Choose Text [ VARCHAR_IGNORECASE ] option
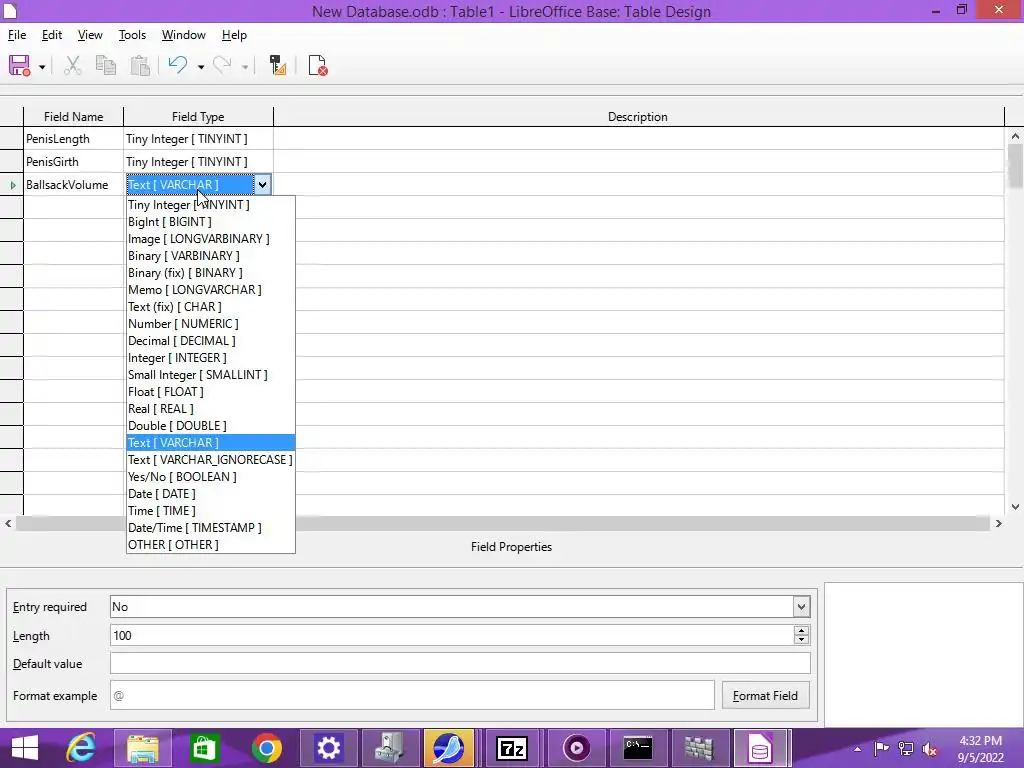Image resolution: width=1024 pixels, height=768 pixels. (x=210, y=459)
